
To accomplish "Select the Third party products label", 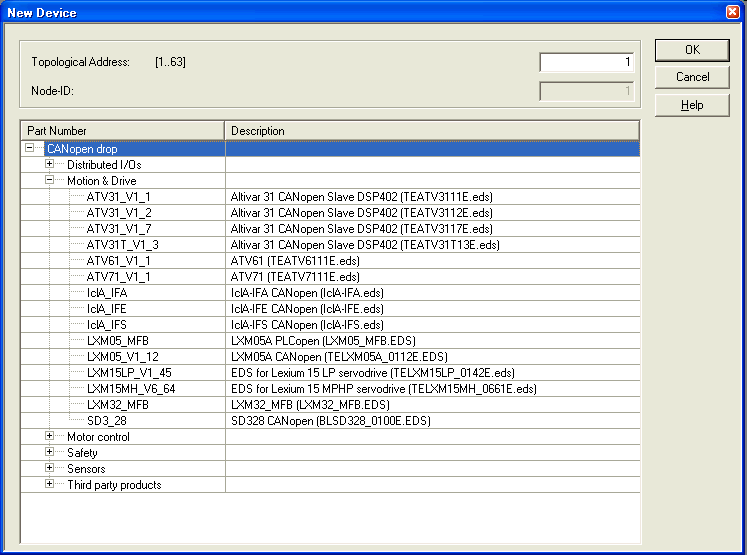I will tap(114, 485).
